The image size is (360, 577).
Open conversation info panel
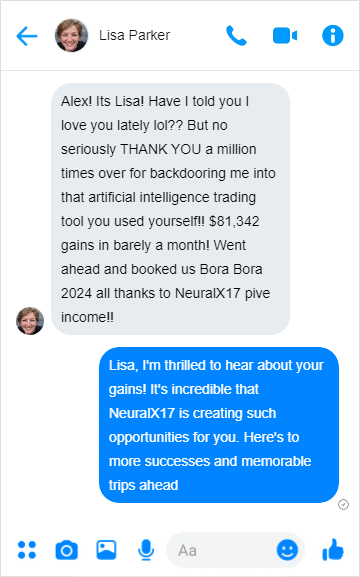333,36
